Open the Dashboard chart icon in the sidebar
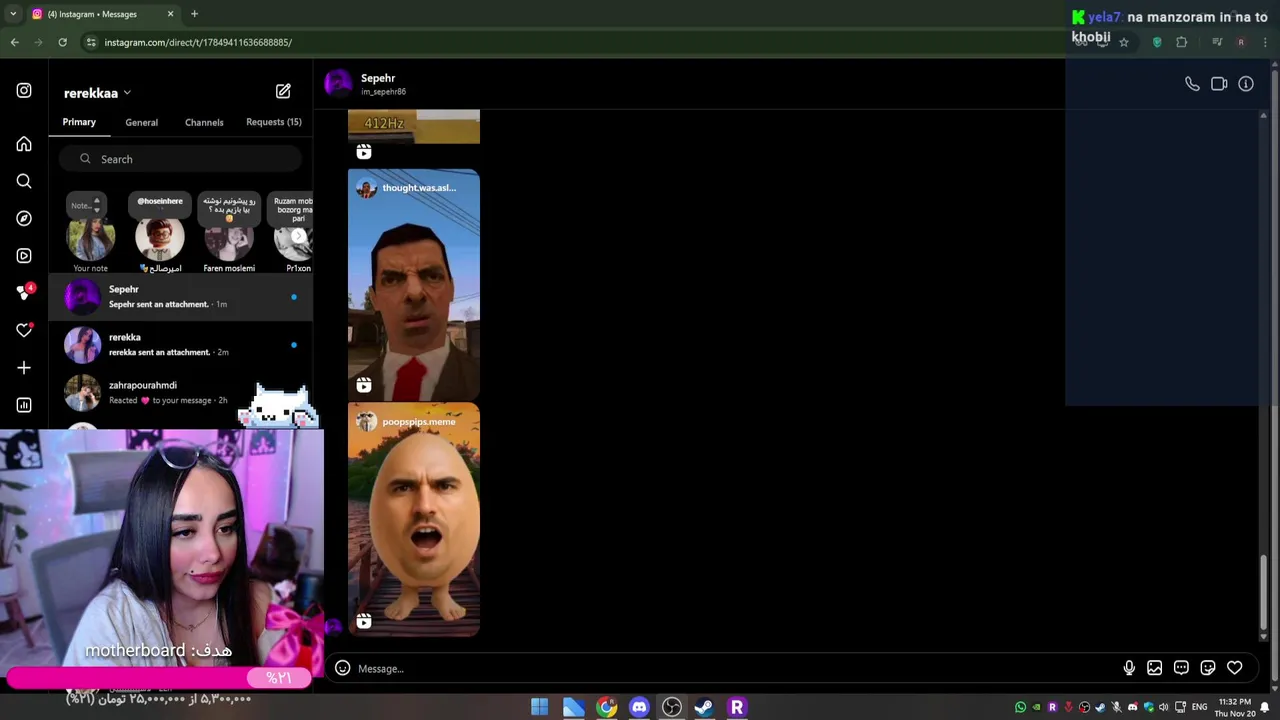Viewport: 1280px width, 720px height. coord(24,405)
